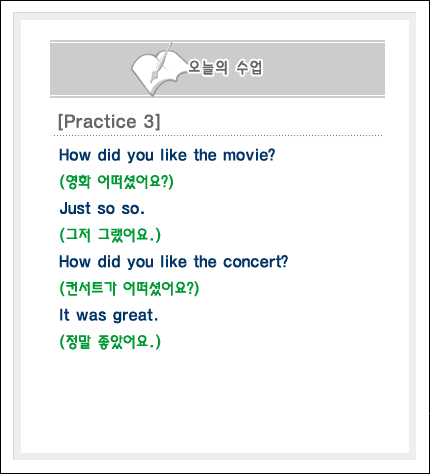Click the book and pen icon
This screenshot has height=474, width=430.
159,69
